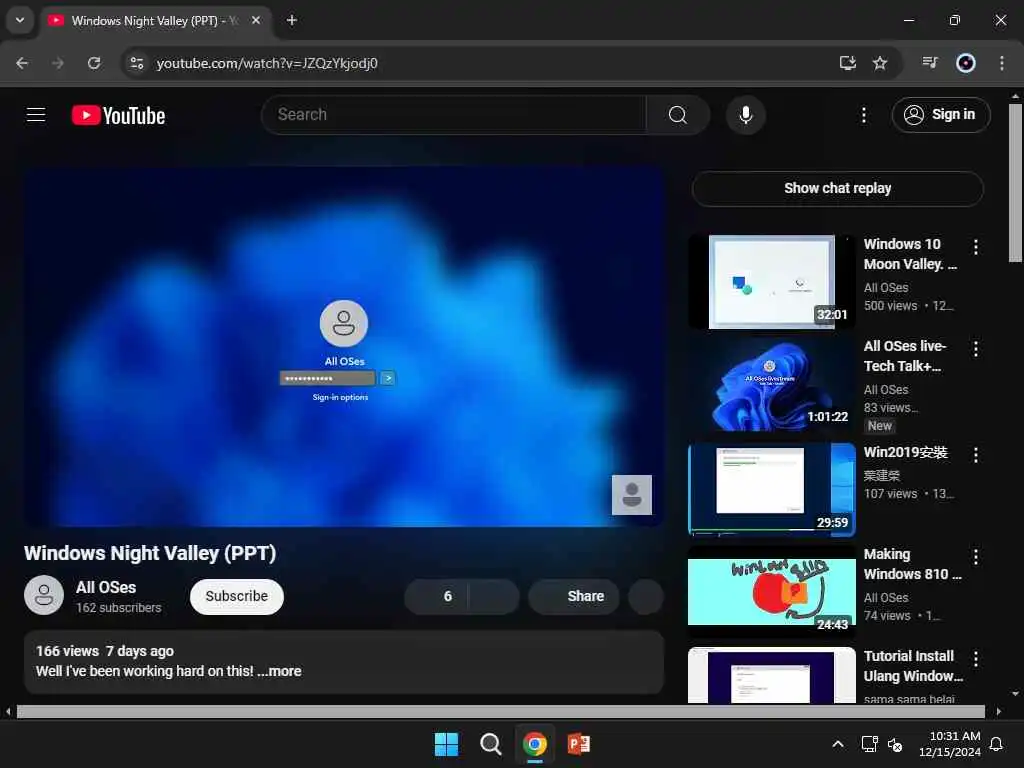Open a new browser tab
Screen dimensions: 1024x768
[x=292, y=20]
